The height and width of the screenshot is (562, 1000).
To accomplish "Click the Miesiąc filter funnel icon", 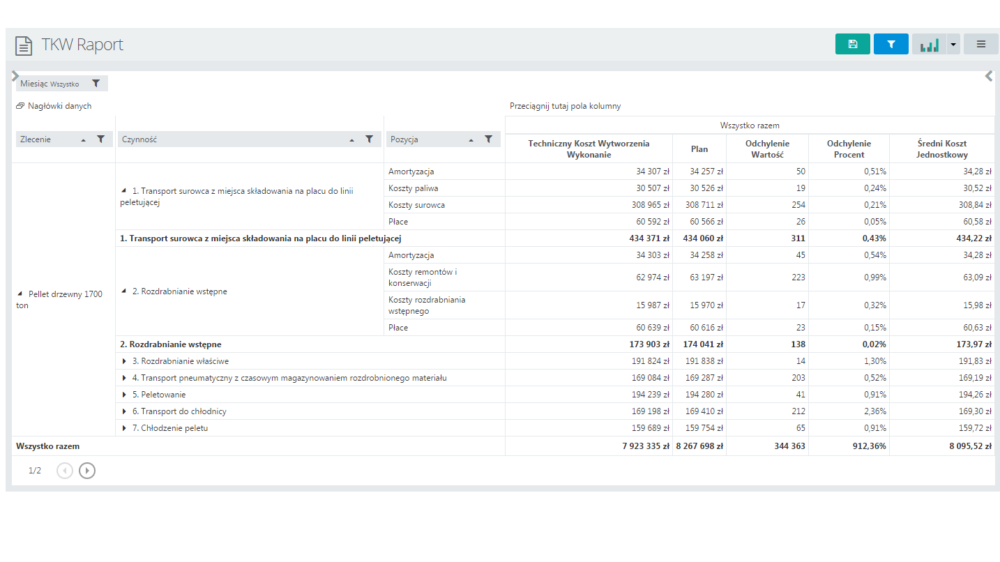I will point(96,84).
